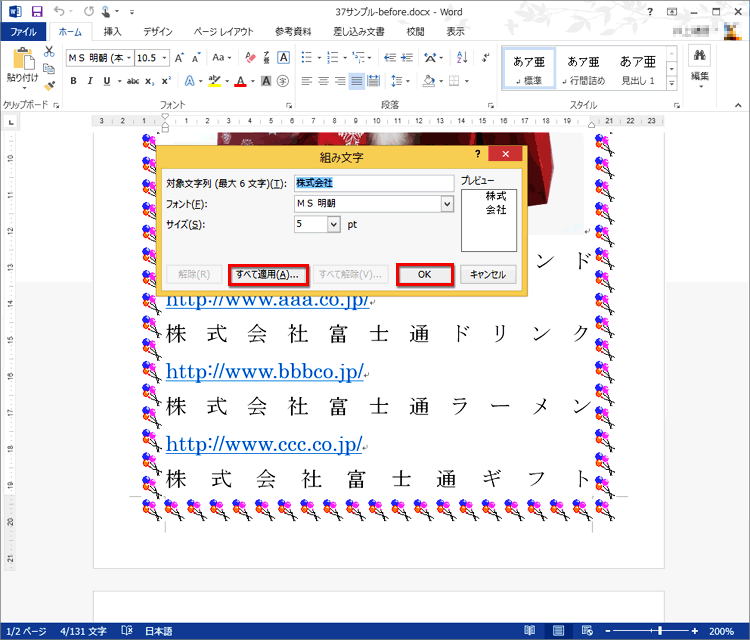Select the Format Painter brush

tap(49, 86)
